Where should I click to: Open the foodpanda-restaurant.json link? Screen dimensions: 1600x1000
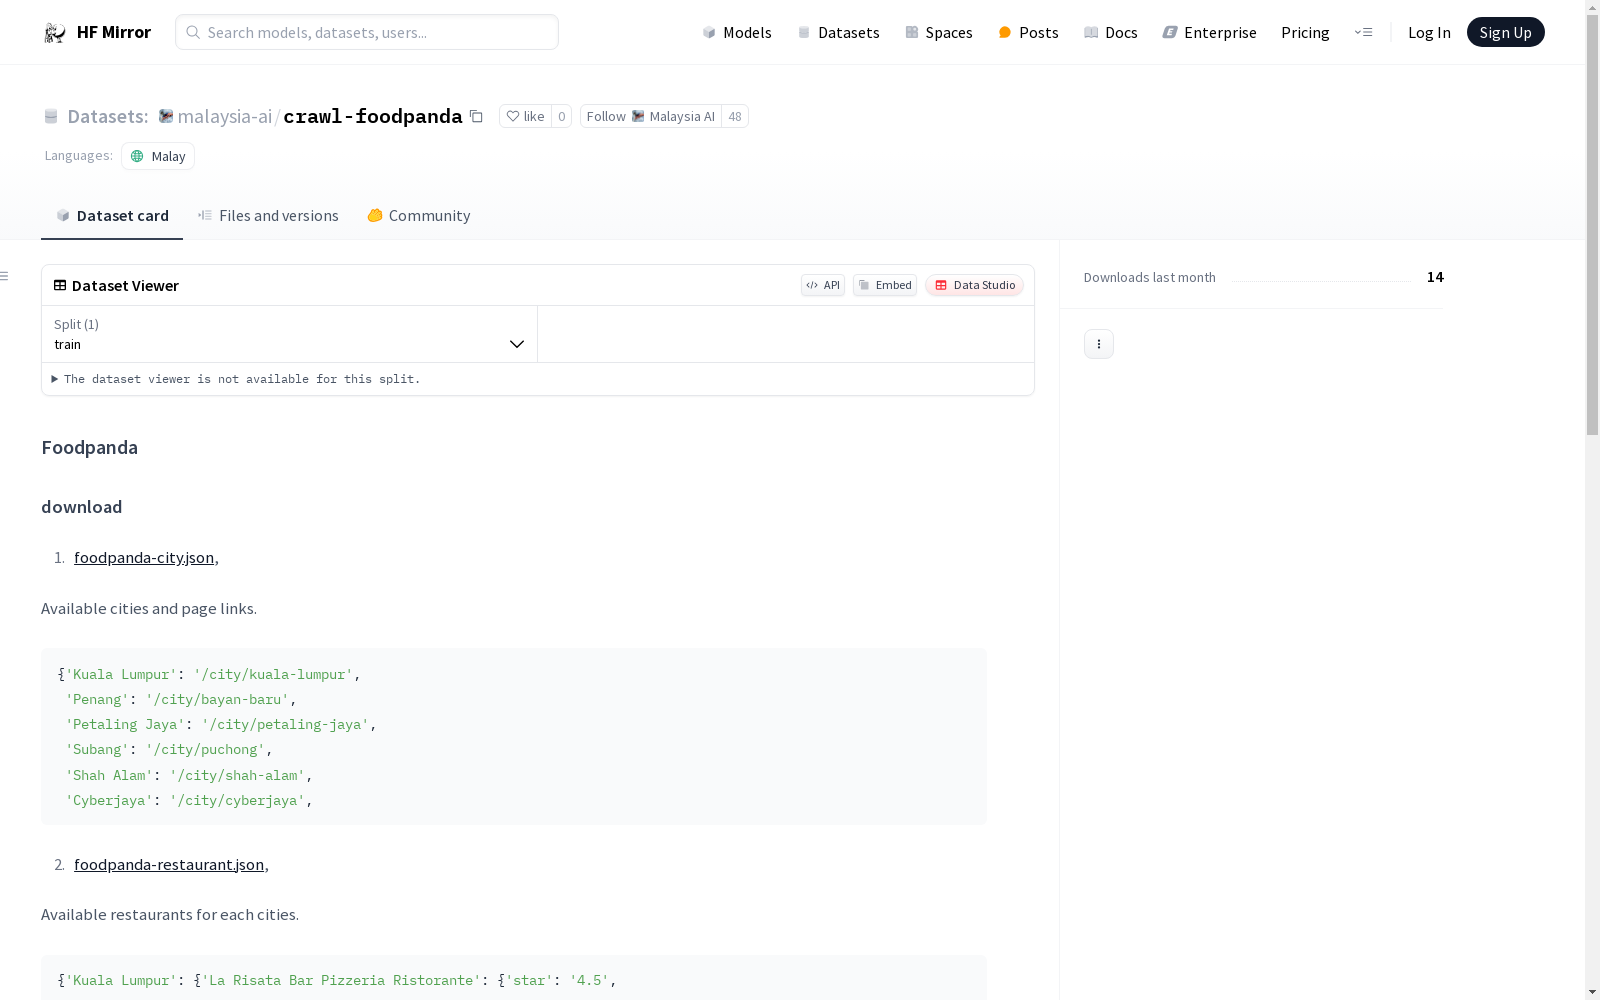click(169, 864)
